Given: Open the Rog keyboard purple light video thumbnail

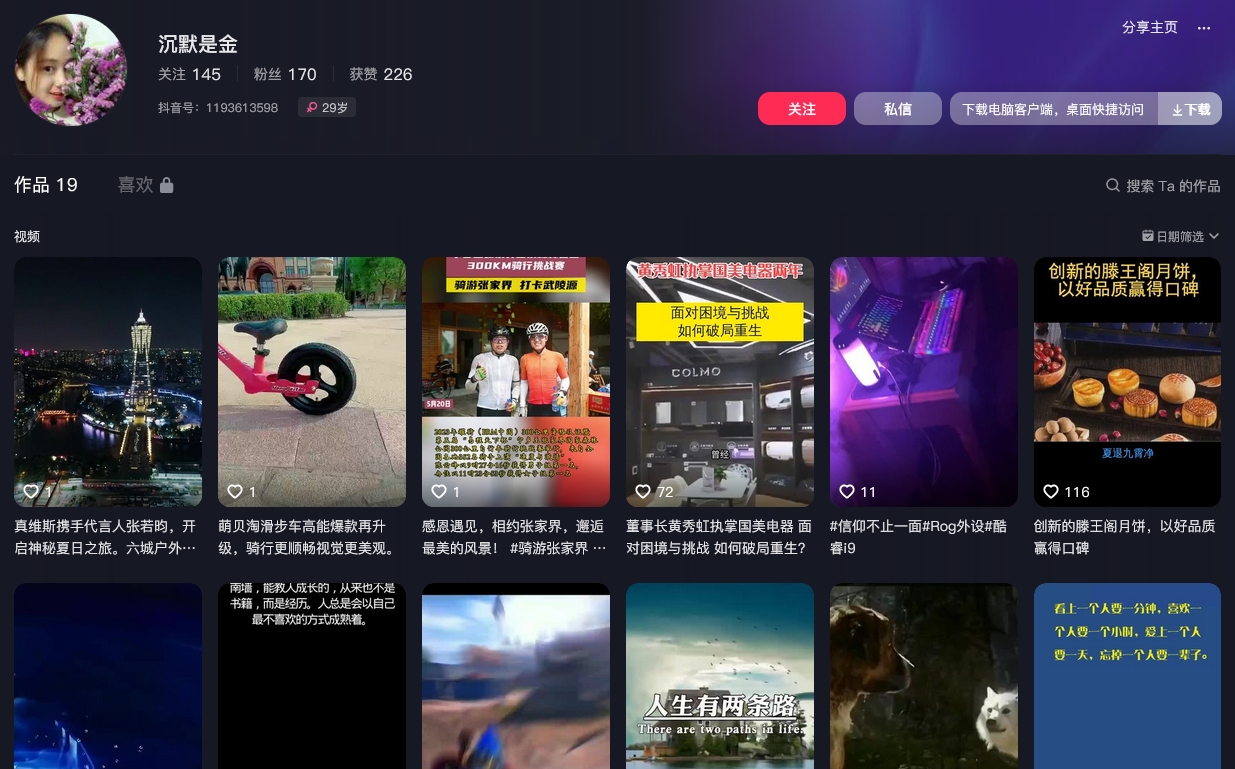Looking at the screenshot, I should pyautogui.click(x=924, y=382).
